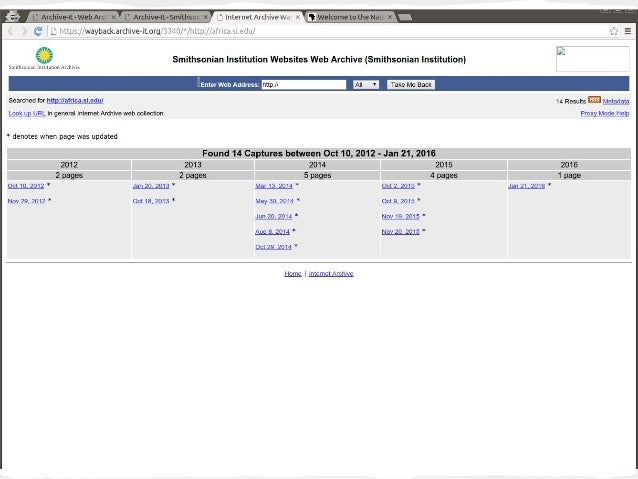This screenshot has height=479, width=638.
Task: Reload the page with the refresh icon
Action: (38, 31)
